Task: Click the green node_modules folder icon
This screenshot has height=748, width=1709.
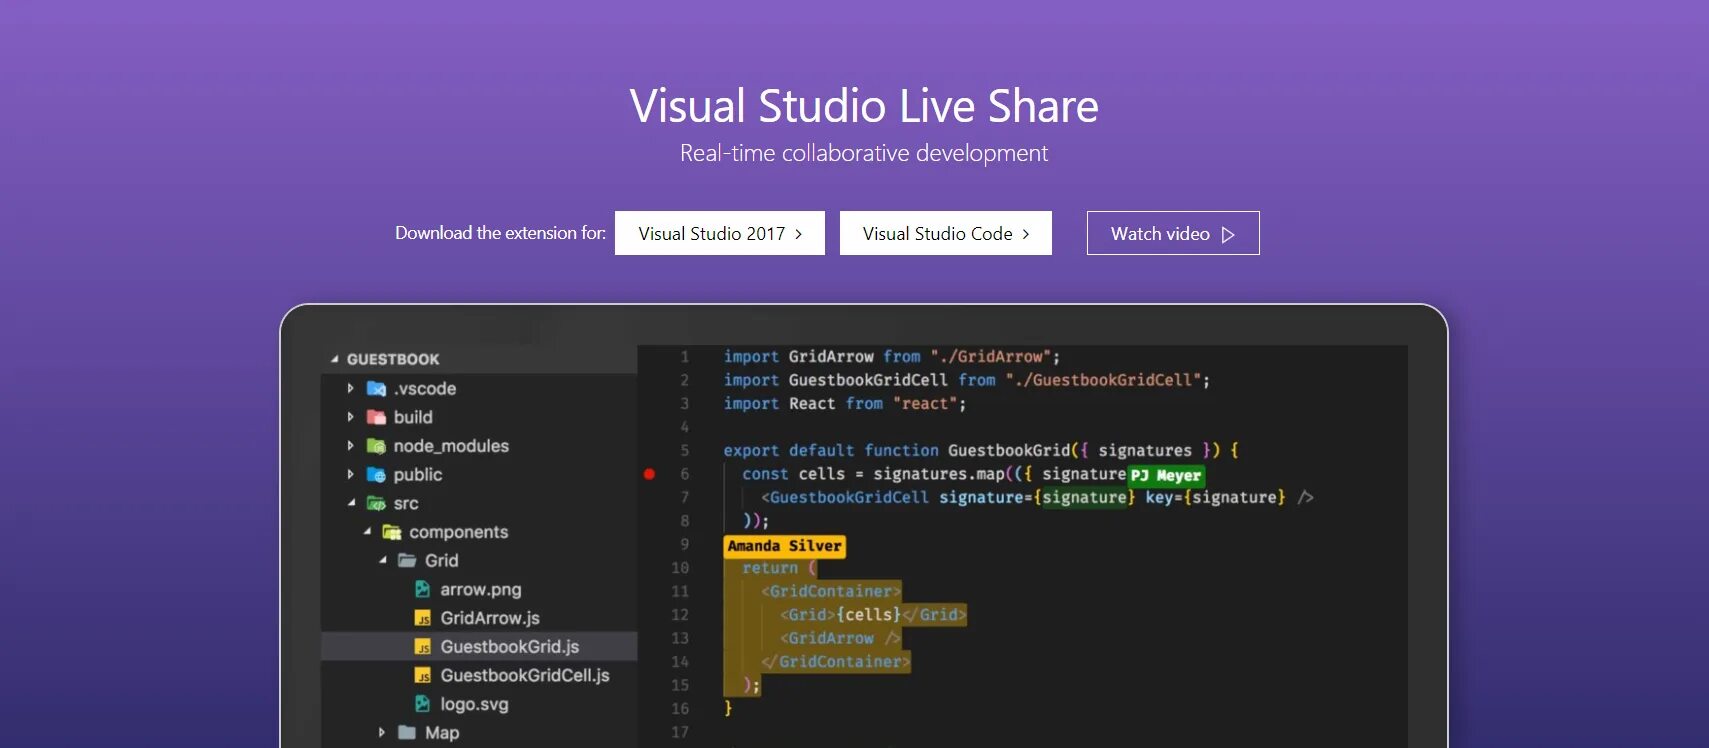Action: coord(376,446)
